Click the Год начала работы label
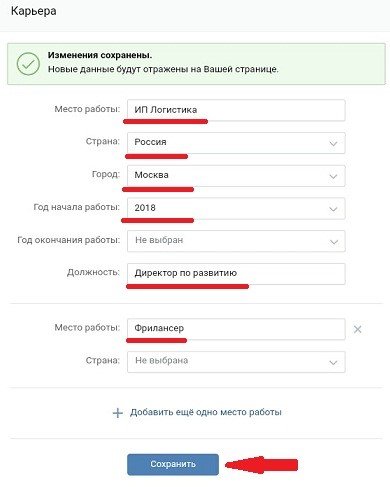The height and width of the screenshot is (487, 390). 76,207
